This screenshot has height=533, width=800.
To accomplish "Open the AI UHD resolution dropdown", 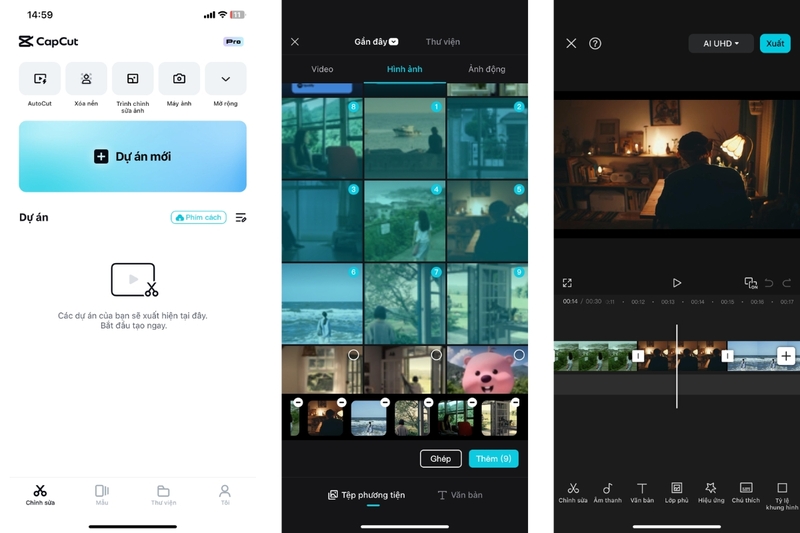I will 721,43.
